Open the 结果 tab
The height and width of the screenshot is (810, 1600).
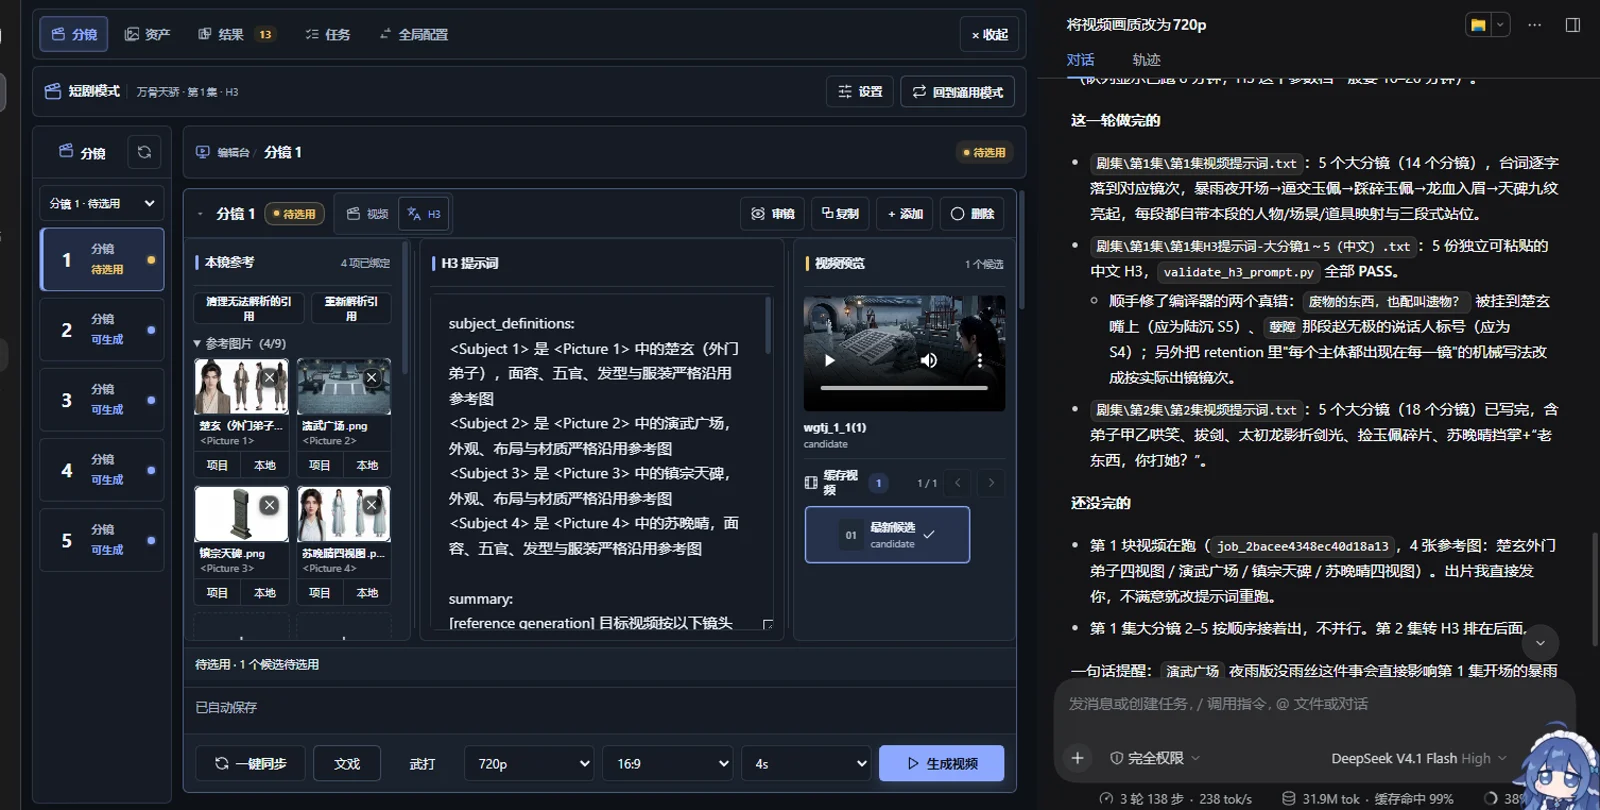click(x=236, y=34)
